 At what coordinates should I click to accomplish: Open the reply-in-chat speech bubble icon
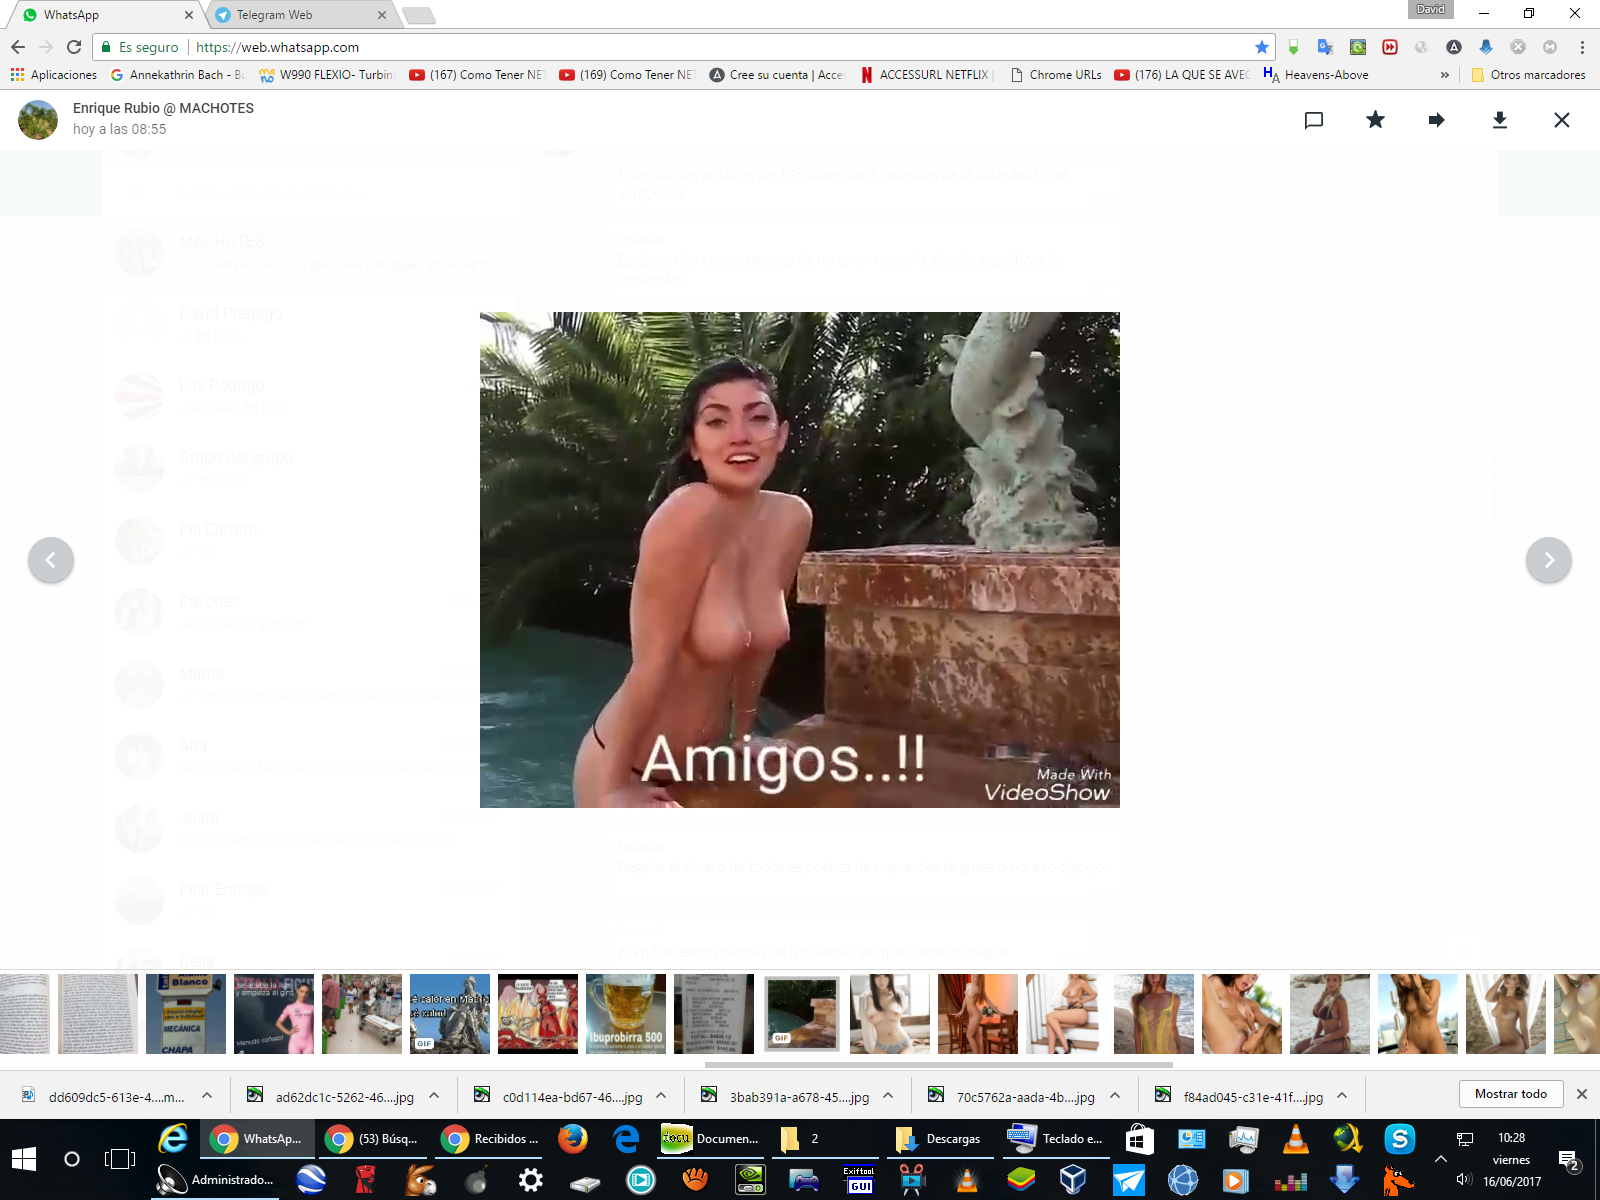[x=1314, y=120]
